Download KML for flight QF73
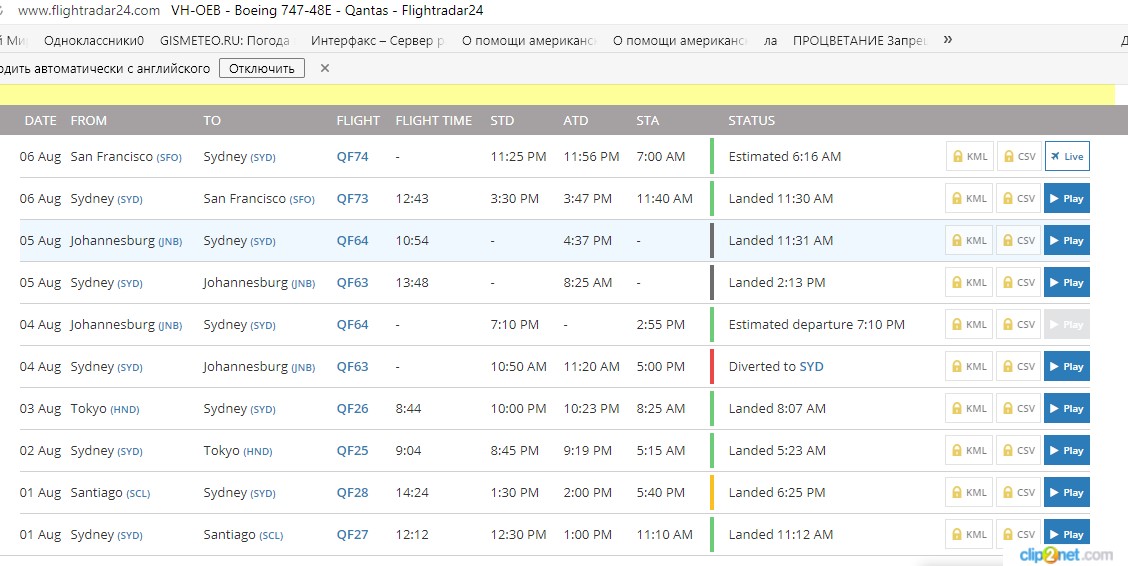Image resolution: width=1128 pixels, height=566 pixels. pos(970,198)
